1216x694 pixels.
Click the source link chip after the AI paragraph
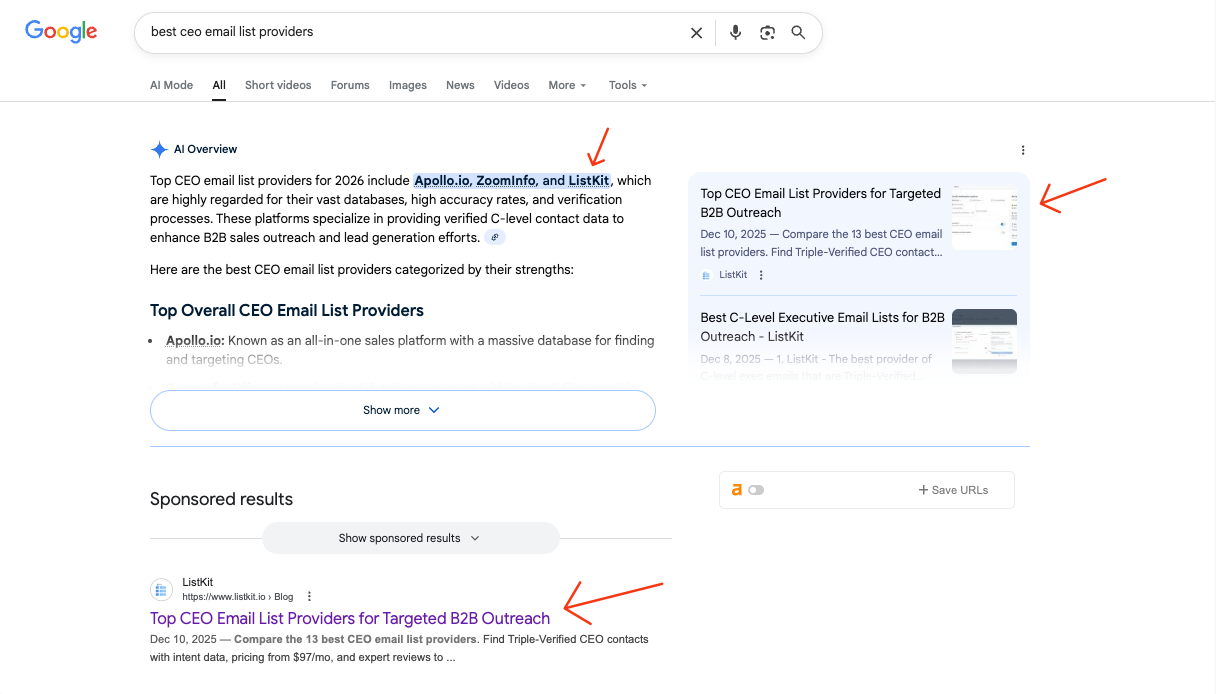tap(495, 237)
